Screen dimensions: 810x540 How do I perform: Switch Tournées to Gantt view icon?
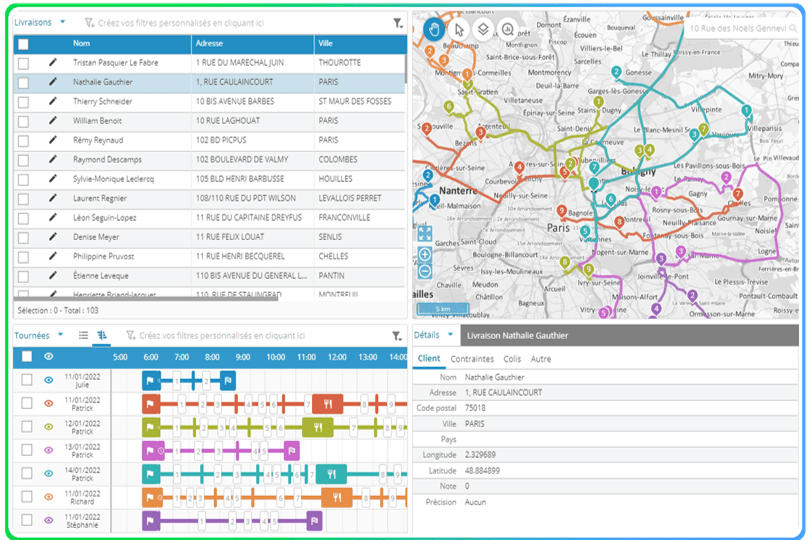(102, 335)
